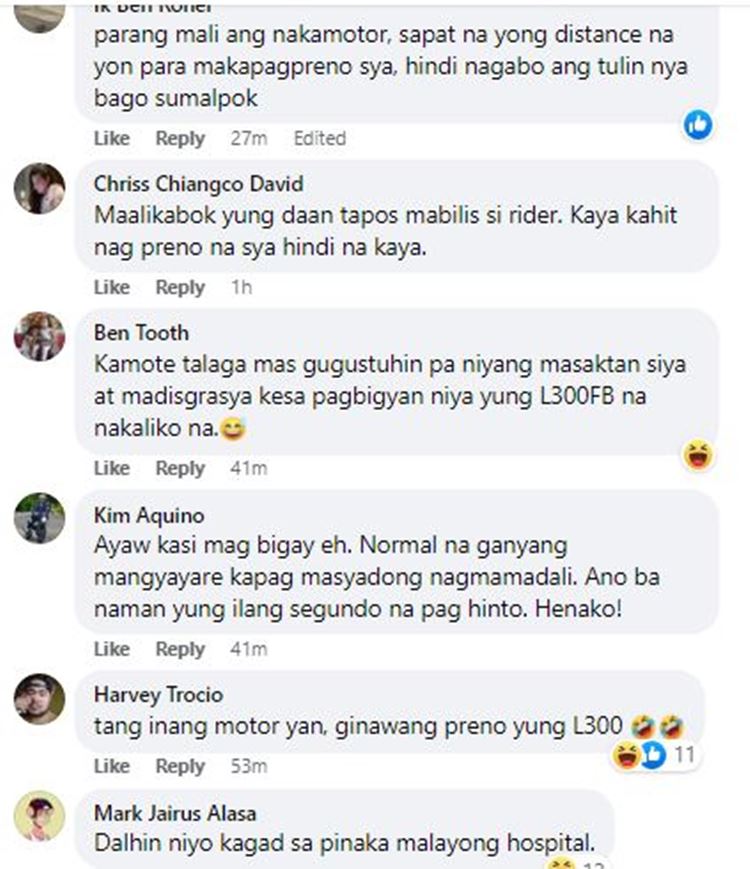Like Kim Aquino's comment
Image resolution: width=750 pixels, height=869 pixels.
pyautogui.click(x=112, y=649)
